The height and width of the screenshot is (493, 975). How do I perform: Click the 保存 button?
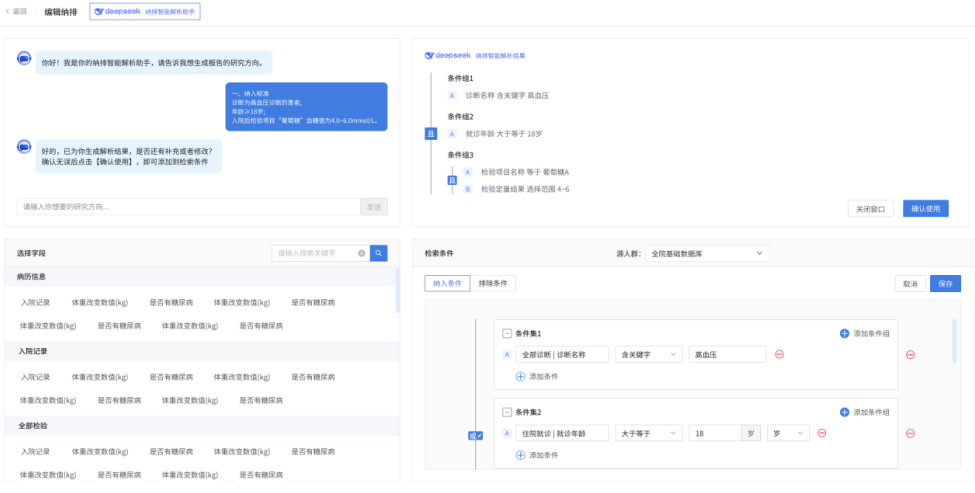(945, 284)
